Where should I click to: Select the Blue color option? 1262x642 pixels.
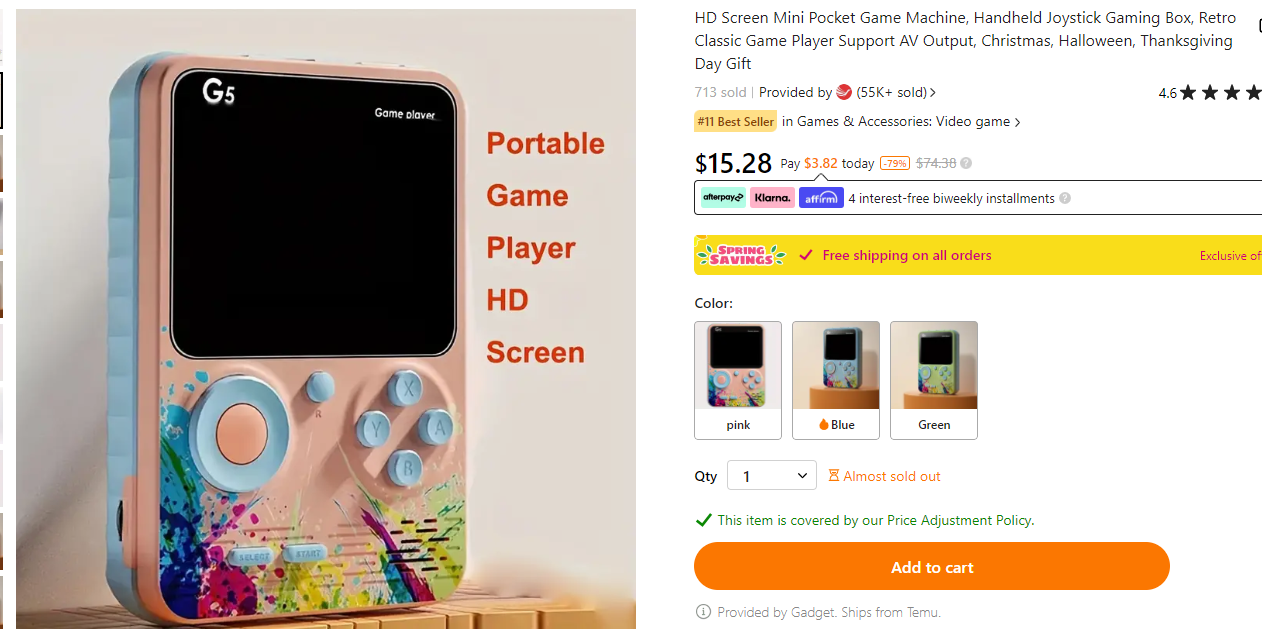[x=836, y=380]
